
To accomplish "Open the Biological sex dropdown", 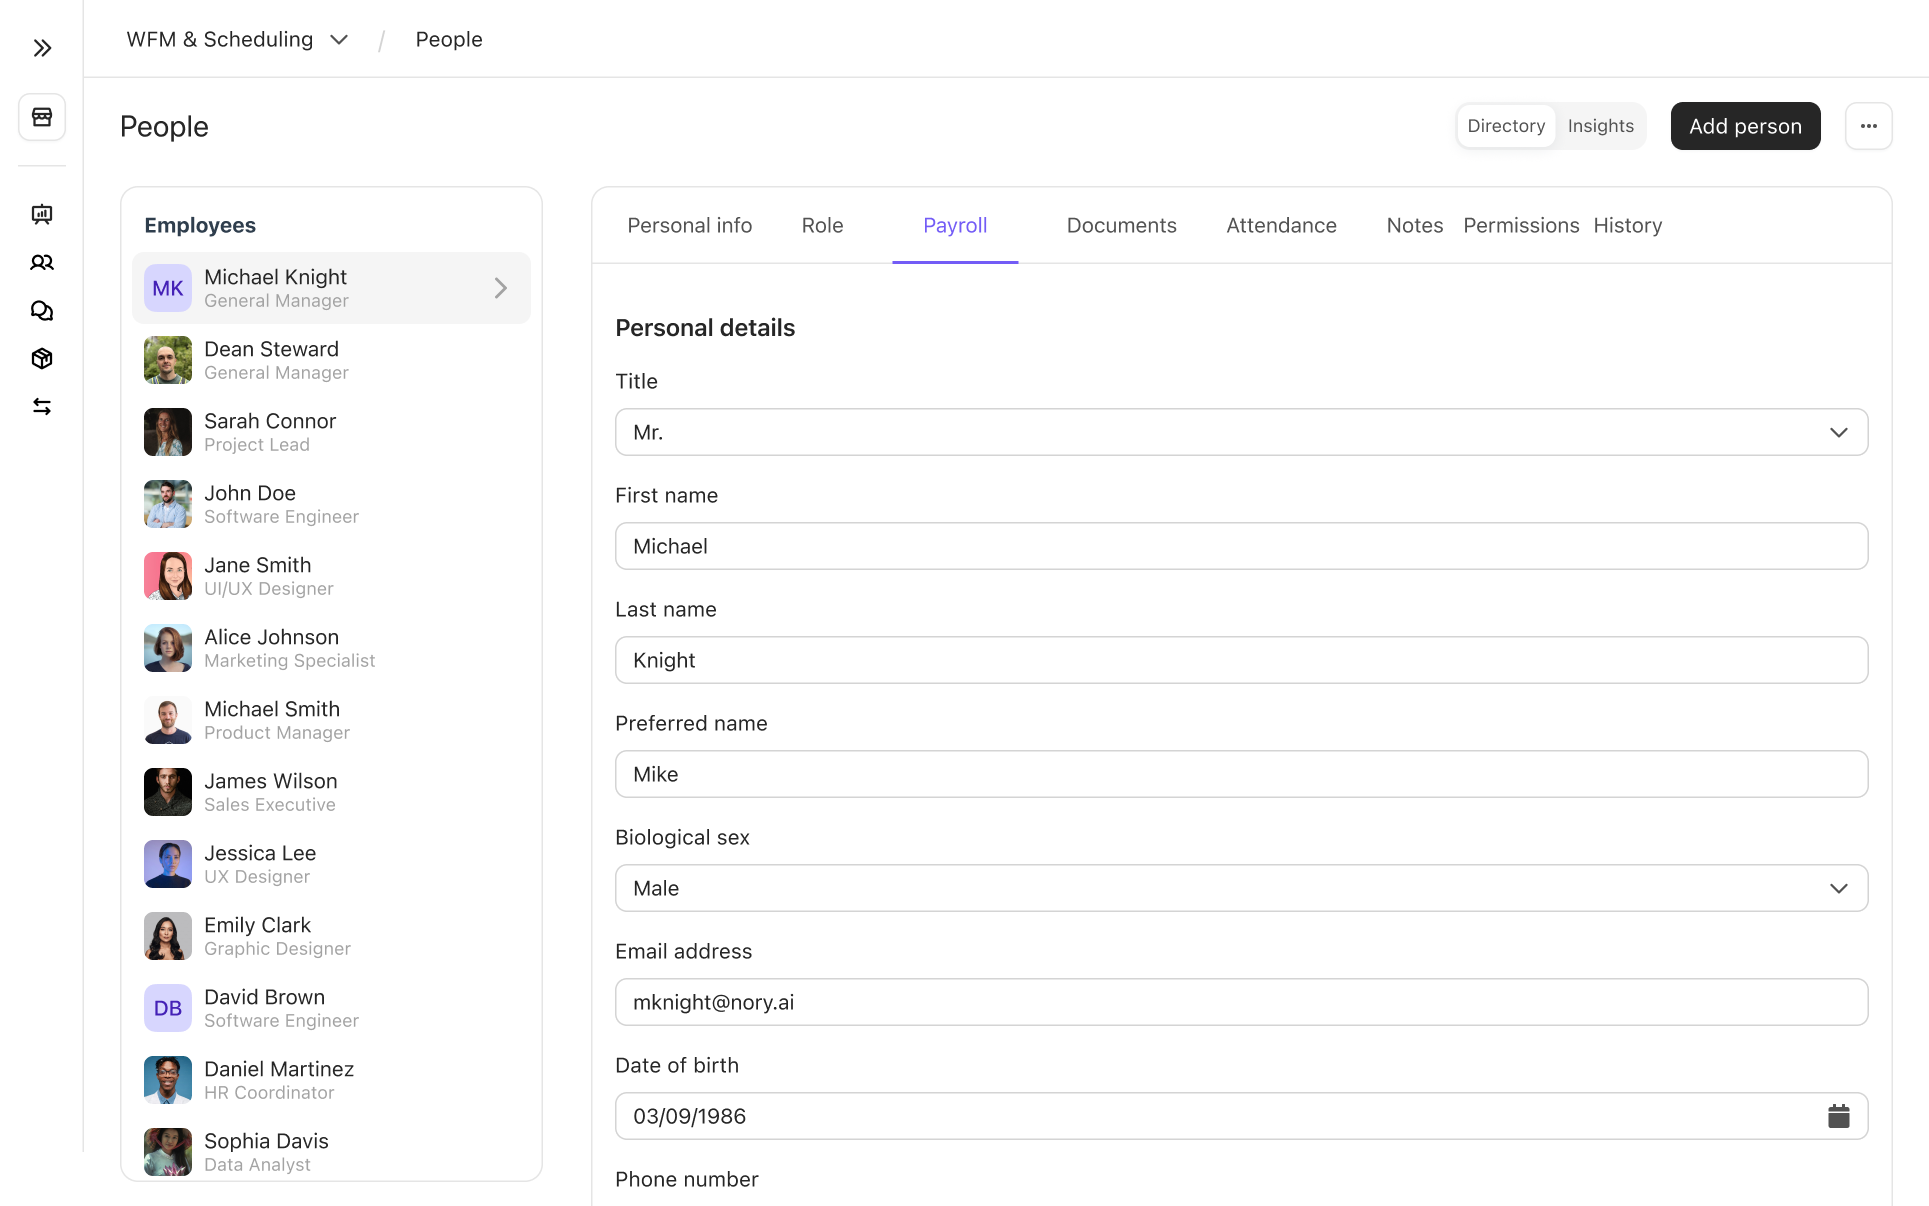I will (x=1240, y=888).
